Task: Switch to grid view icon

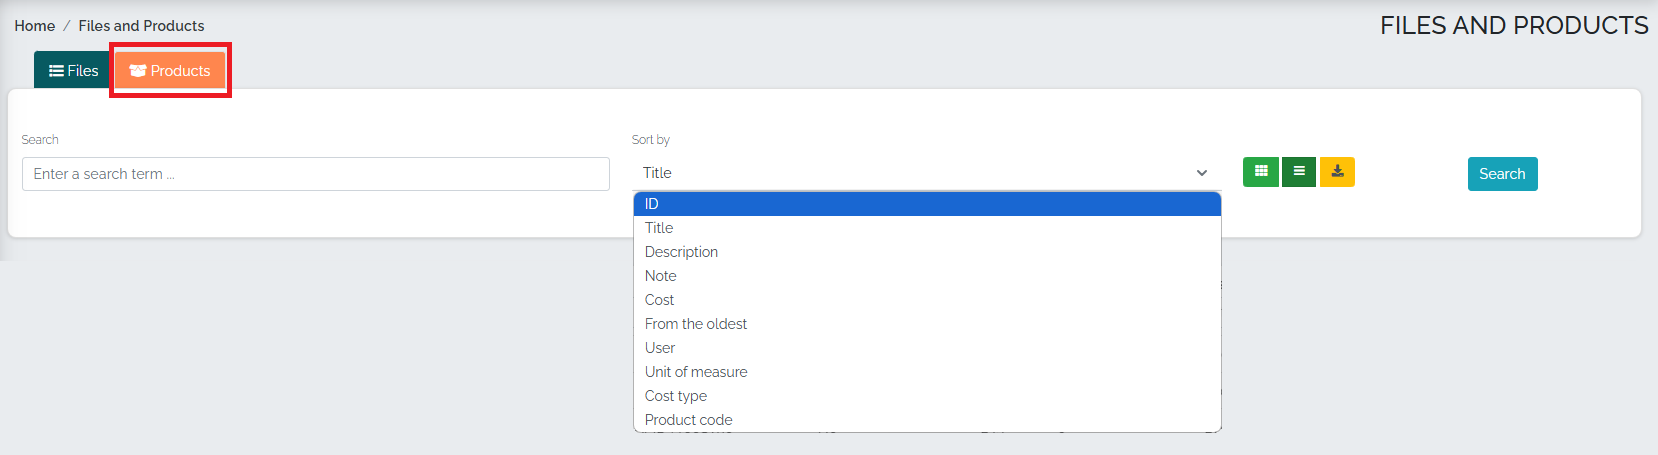Action: (1261, 172)
